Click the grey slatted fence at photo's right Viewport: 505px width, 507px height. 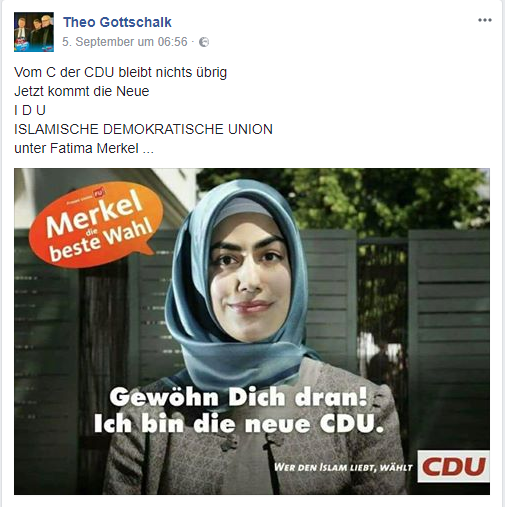coord(448,333)
